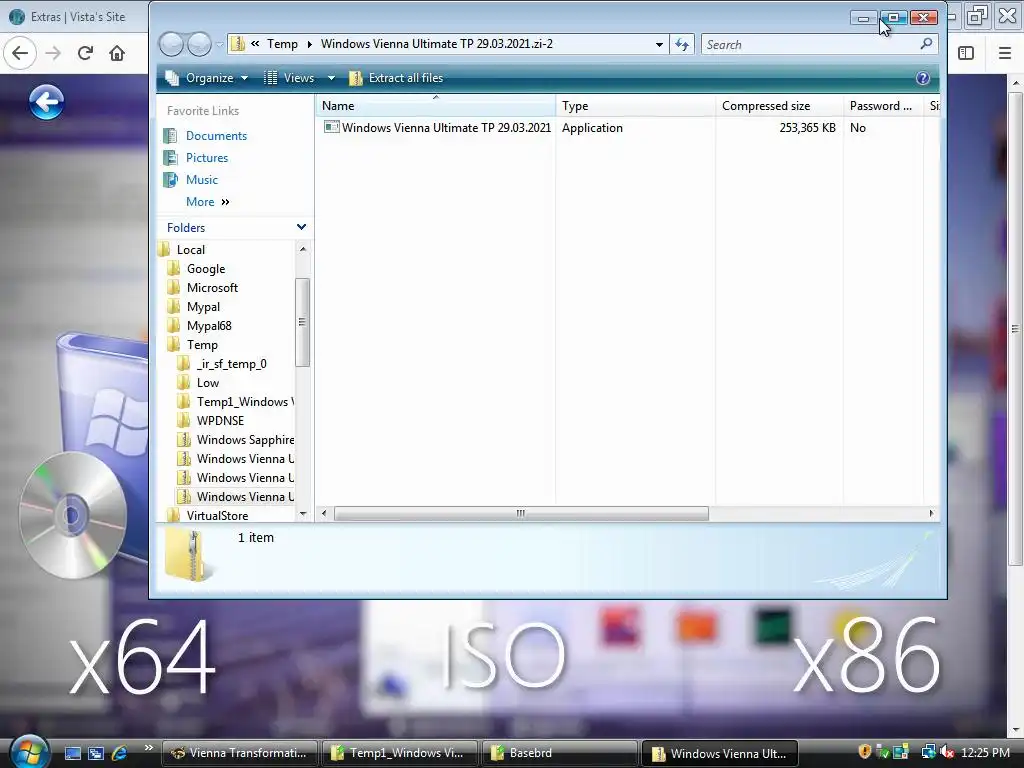The image size is (1024, 768).
Task: Select the Low folder in tree
Action: 208,383
